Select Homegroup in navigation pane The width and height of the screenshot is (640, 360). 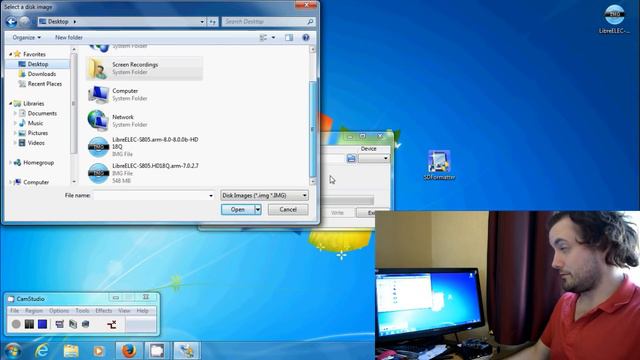[x=38, y=162]
